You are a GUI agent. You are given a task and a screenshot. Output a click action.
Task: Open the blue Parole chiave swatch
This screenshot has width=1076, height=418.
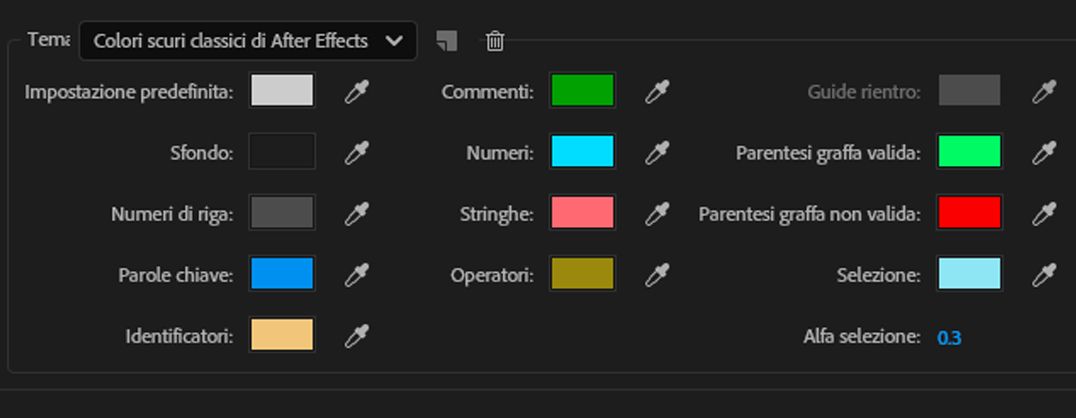coord(282,274)
